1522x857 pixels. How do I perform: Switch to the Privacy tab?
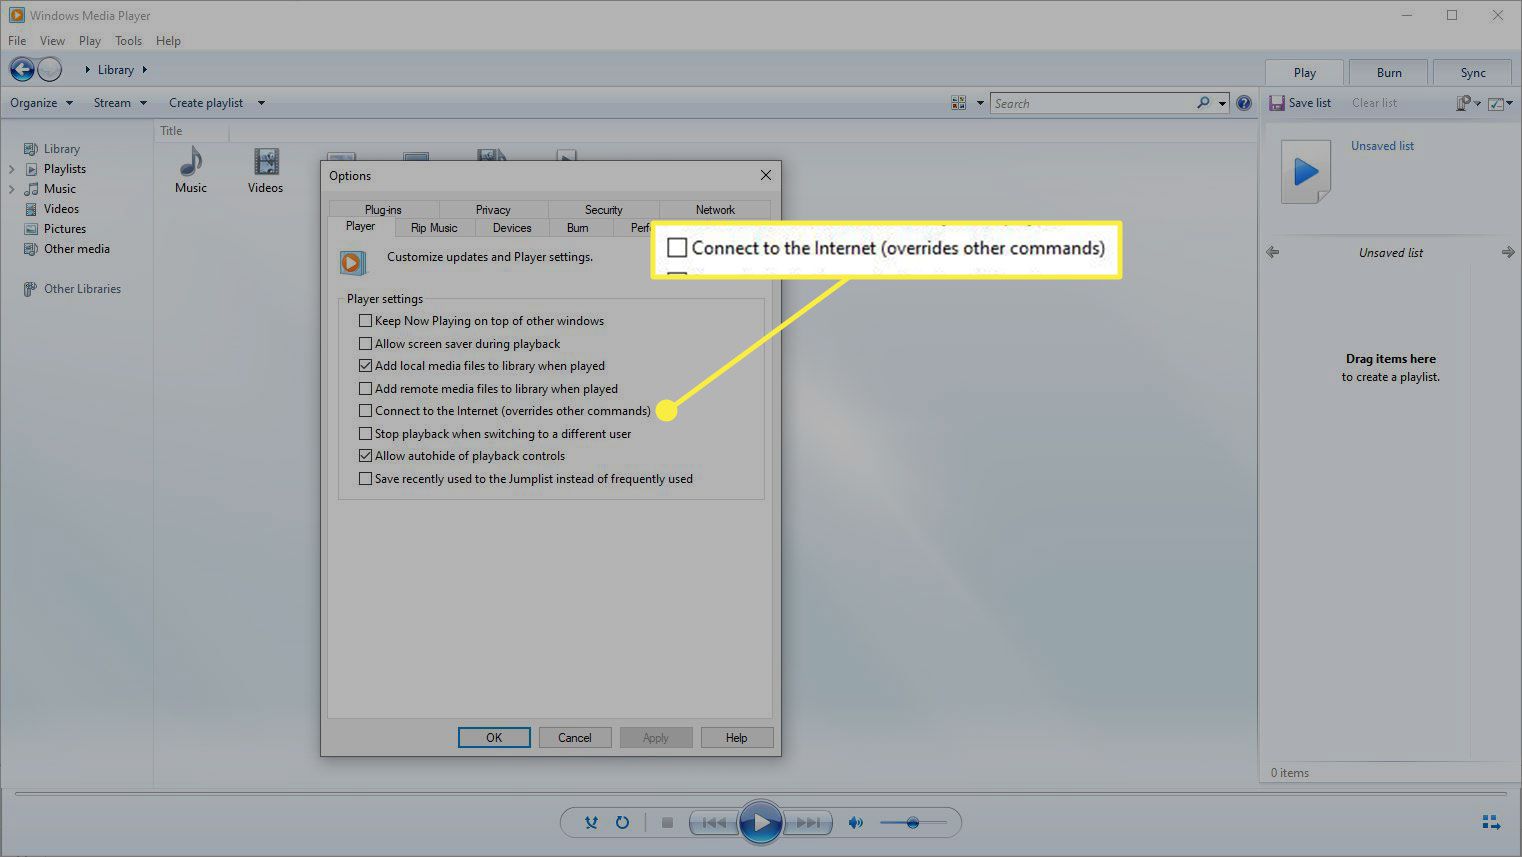(x=493, y=210)
